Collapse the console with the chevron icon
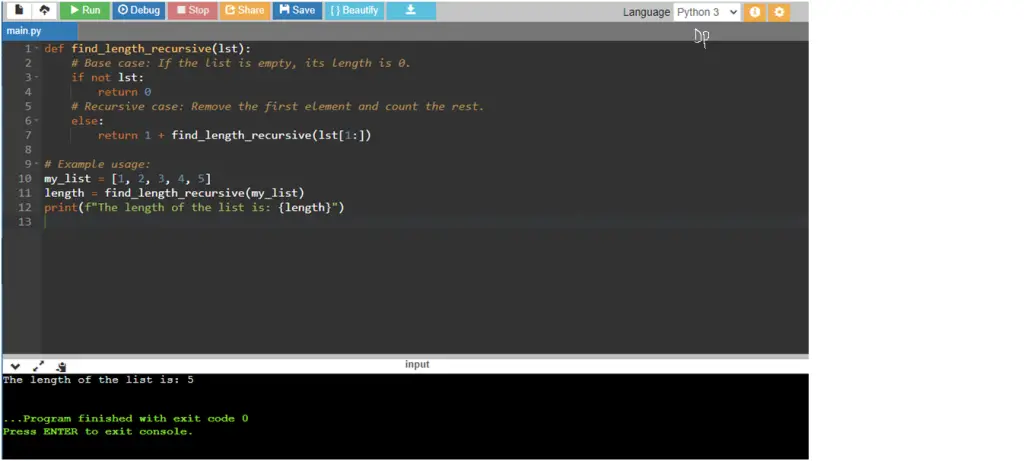Screen dimensions: 1024x461 pos(15,367)
